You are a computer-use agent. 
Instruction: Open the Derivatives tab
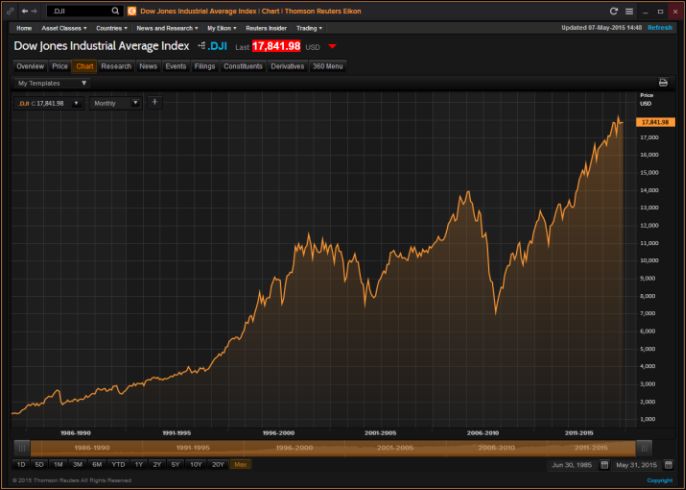tap(287, 66)
